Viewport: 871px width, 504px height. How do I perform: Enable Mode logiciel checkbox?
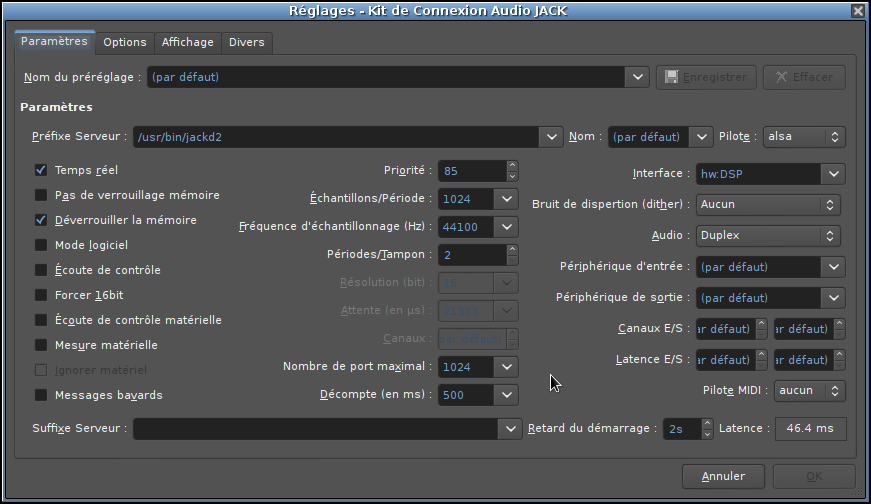pyautogui.click(x=41, y=245)
